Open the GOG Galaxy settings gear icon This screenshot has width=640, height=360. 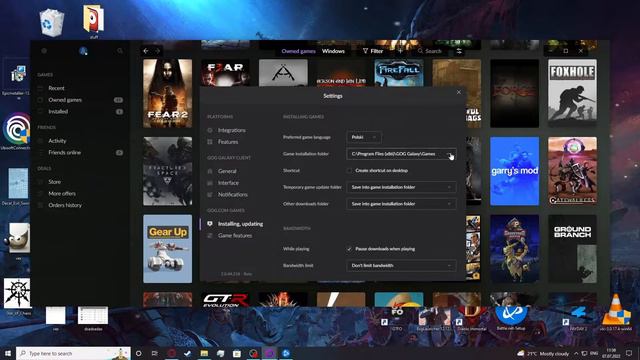coord(44,51)
